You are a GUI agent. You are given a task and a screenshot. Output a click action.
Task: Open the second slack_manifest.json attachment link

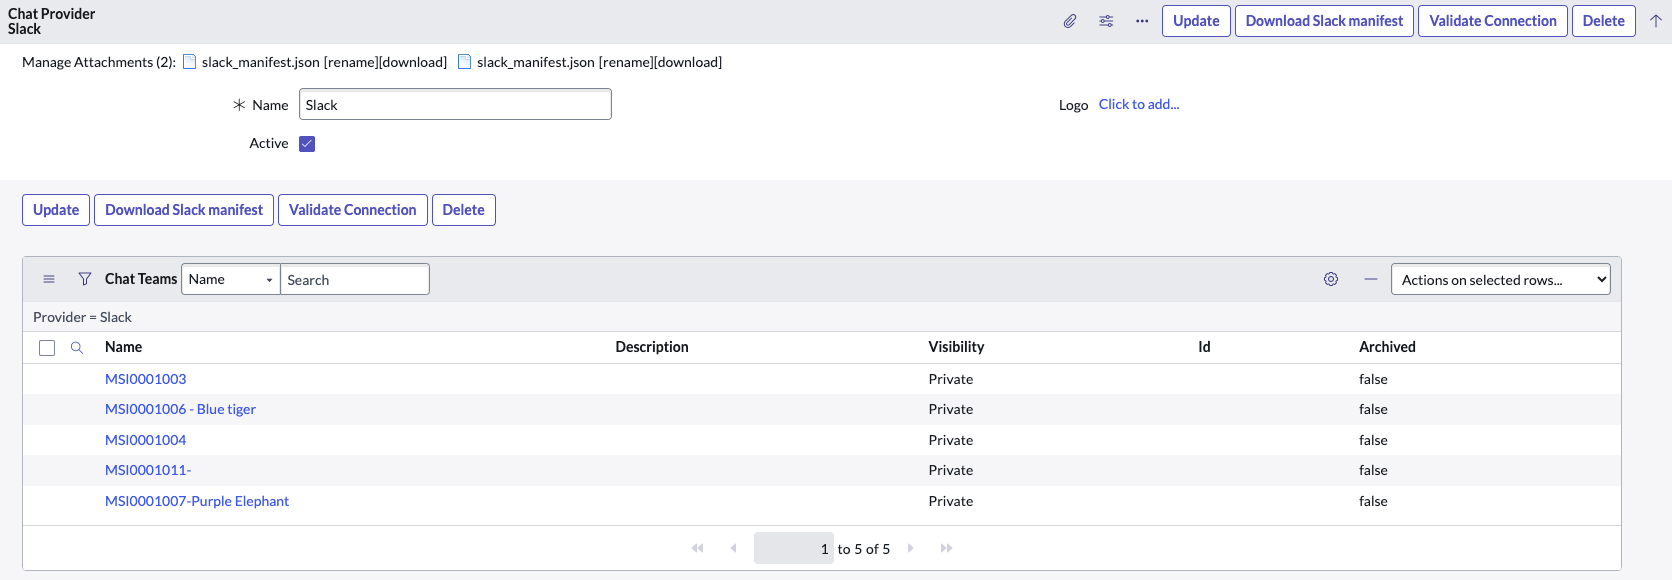(x=536, y=62)
